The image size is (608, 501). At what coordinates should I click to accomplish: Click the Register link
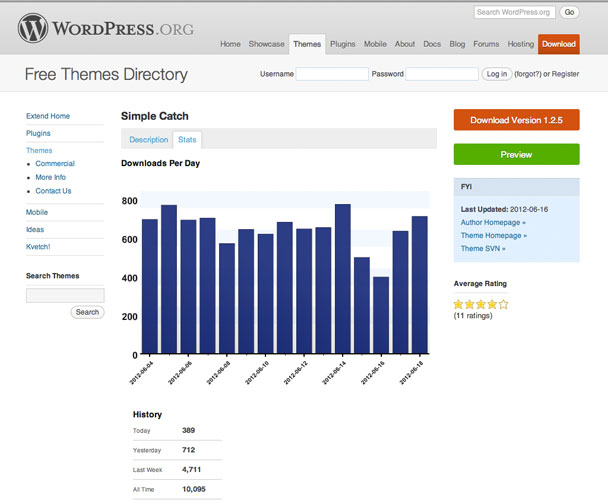(565, 74)
